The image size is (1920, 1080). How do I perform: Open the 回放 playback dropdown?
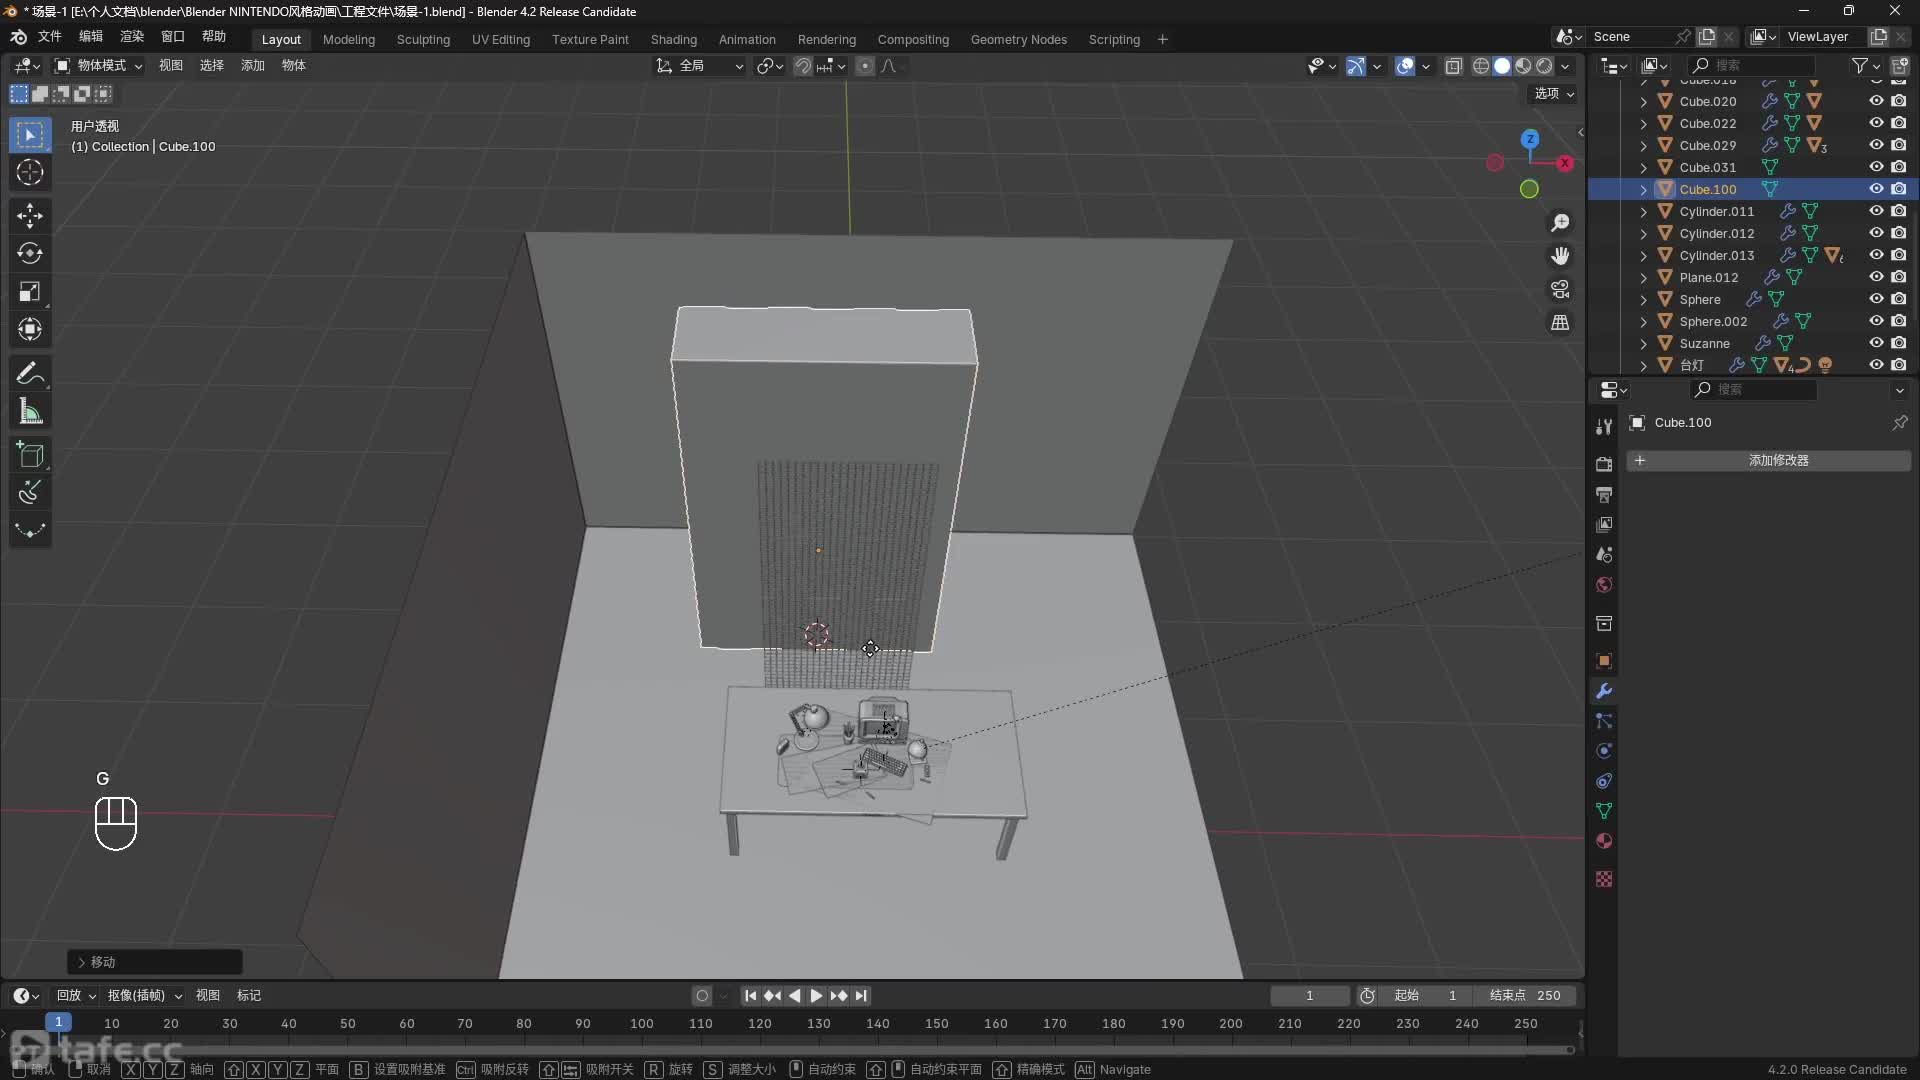pos(75,996)
